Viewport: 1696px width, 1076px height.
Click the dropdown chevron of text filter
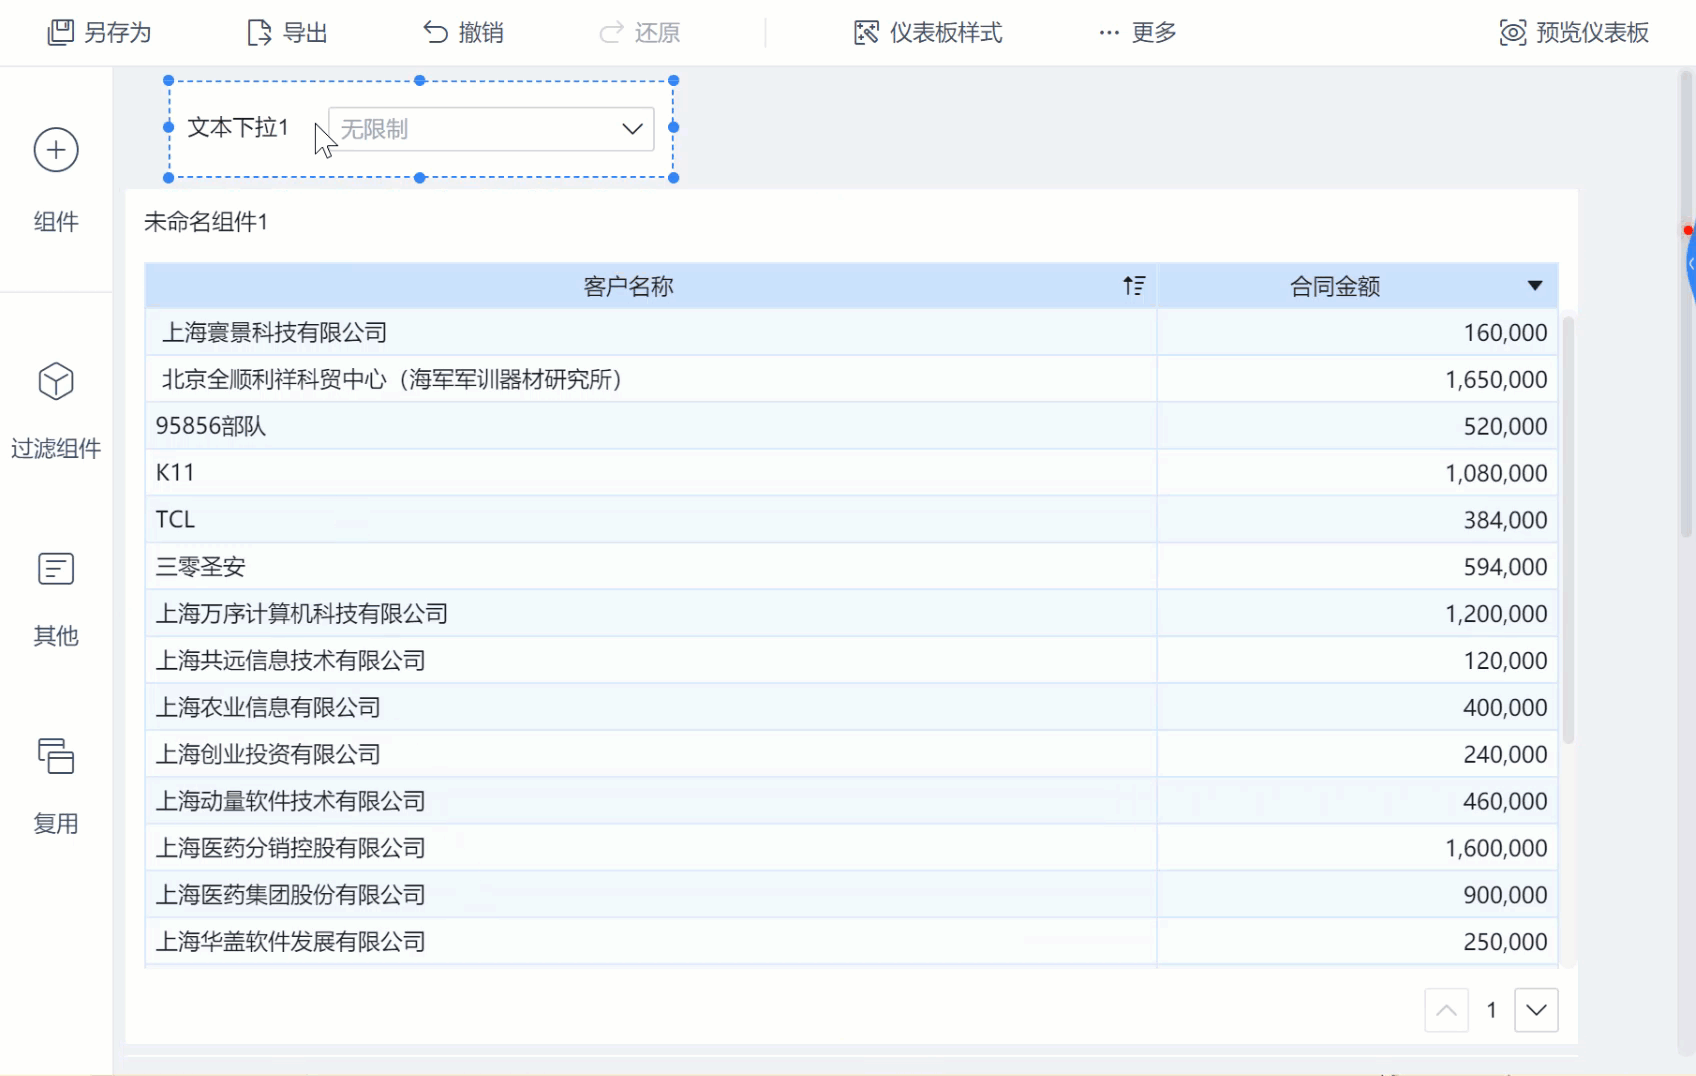632,129
